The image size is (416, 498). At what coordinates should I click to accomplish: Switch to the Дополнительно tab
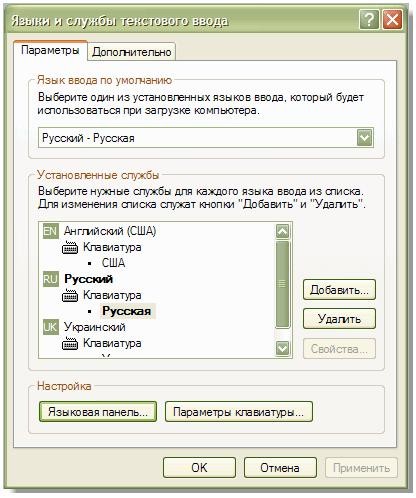[x=132, y=52]
